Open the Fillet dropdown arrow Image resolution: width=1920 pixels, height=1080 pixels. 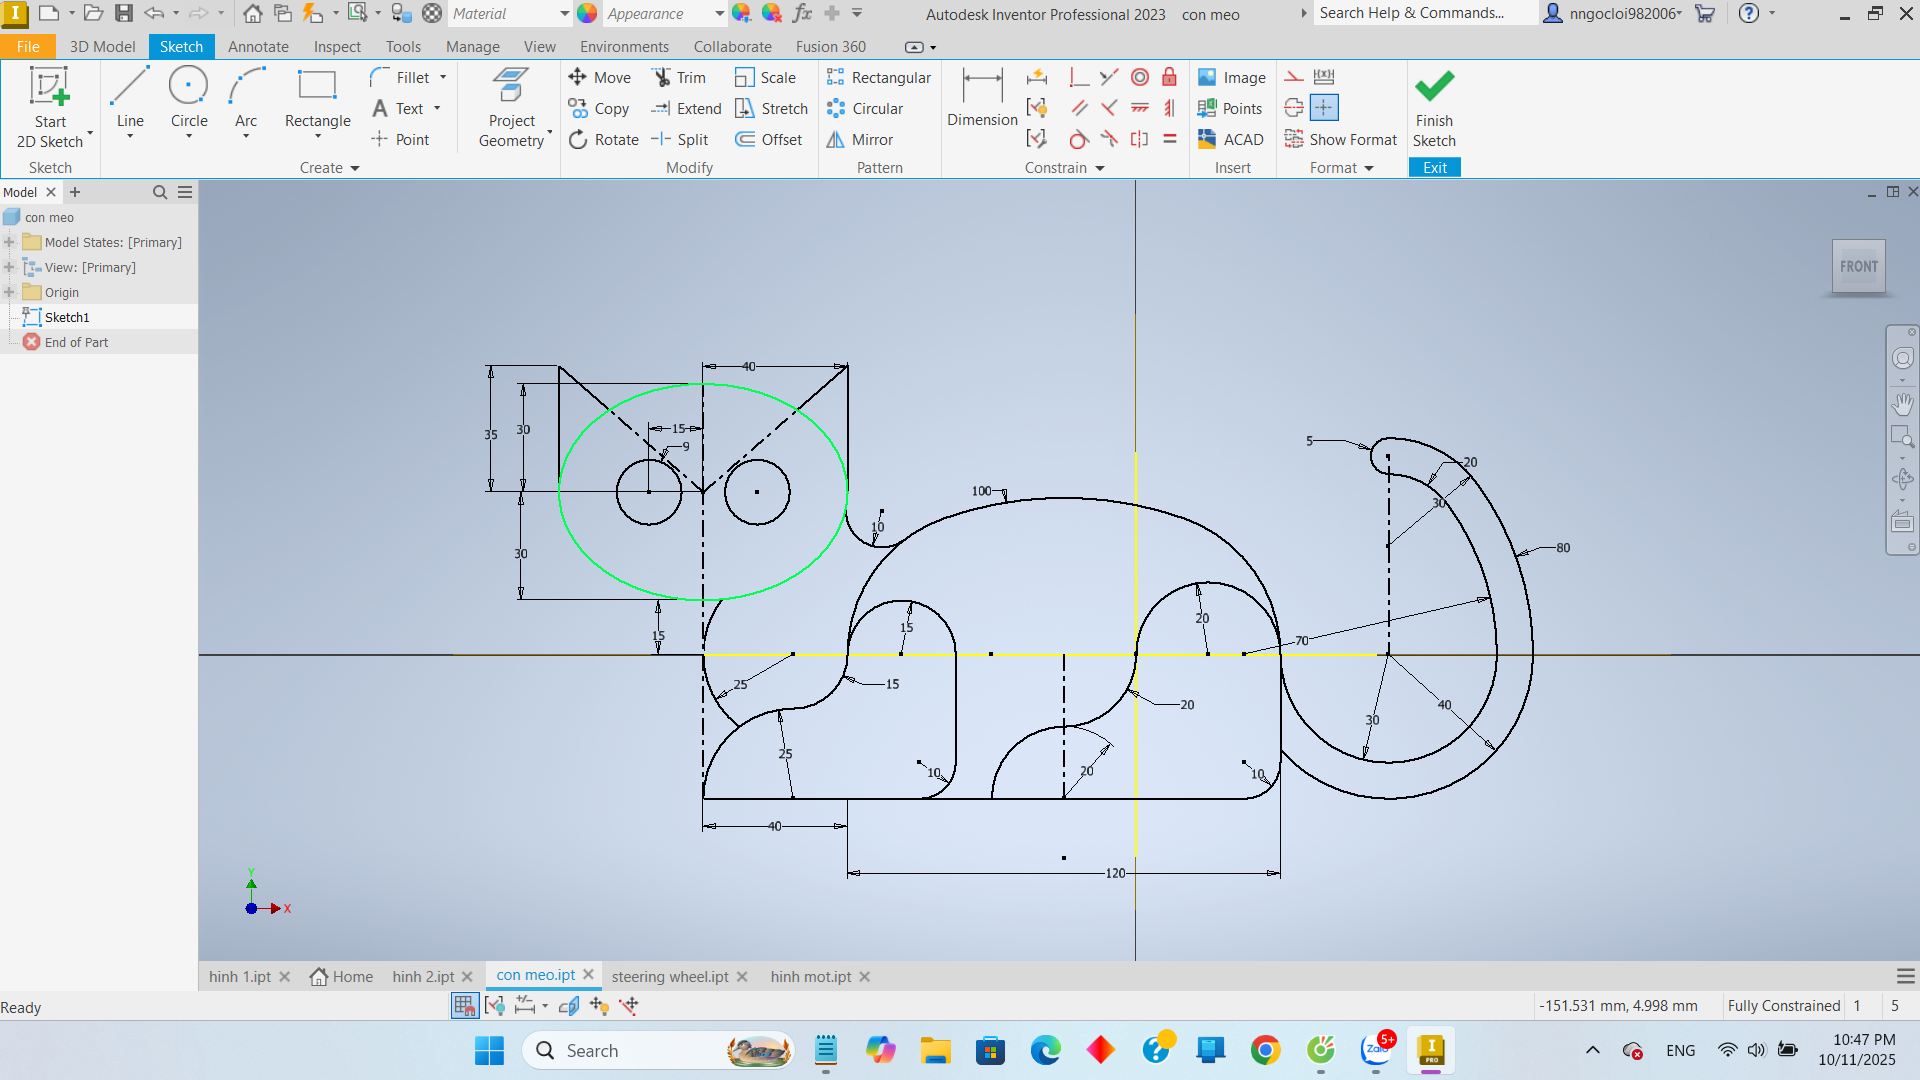[x=443, y=78]
